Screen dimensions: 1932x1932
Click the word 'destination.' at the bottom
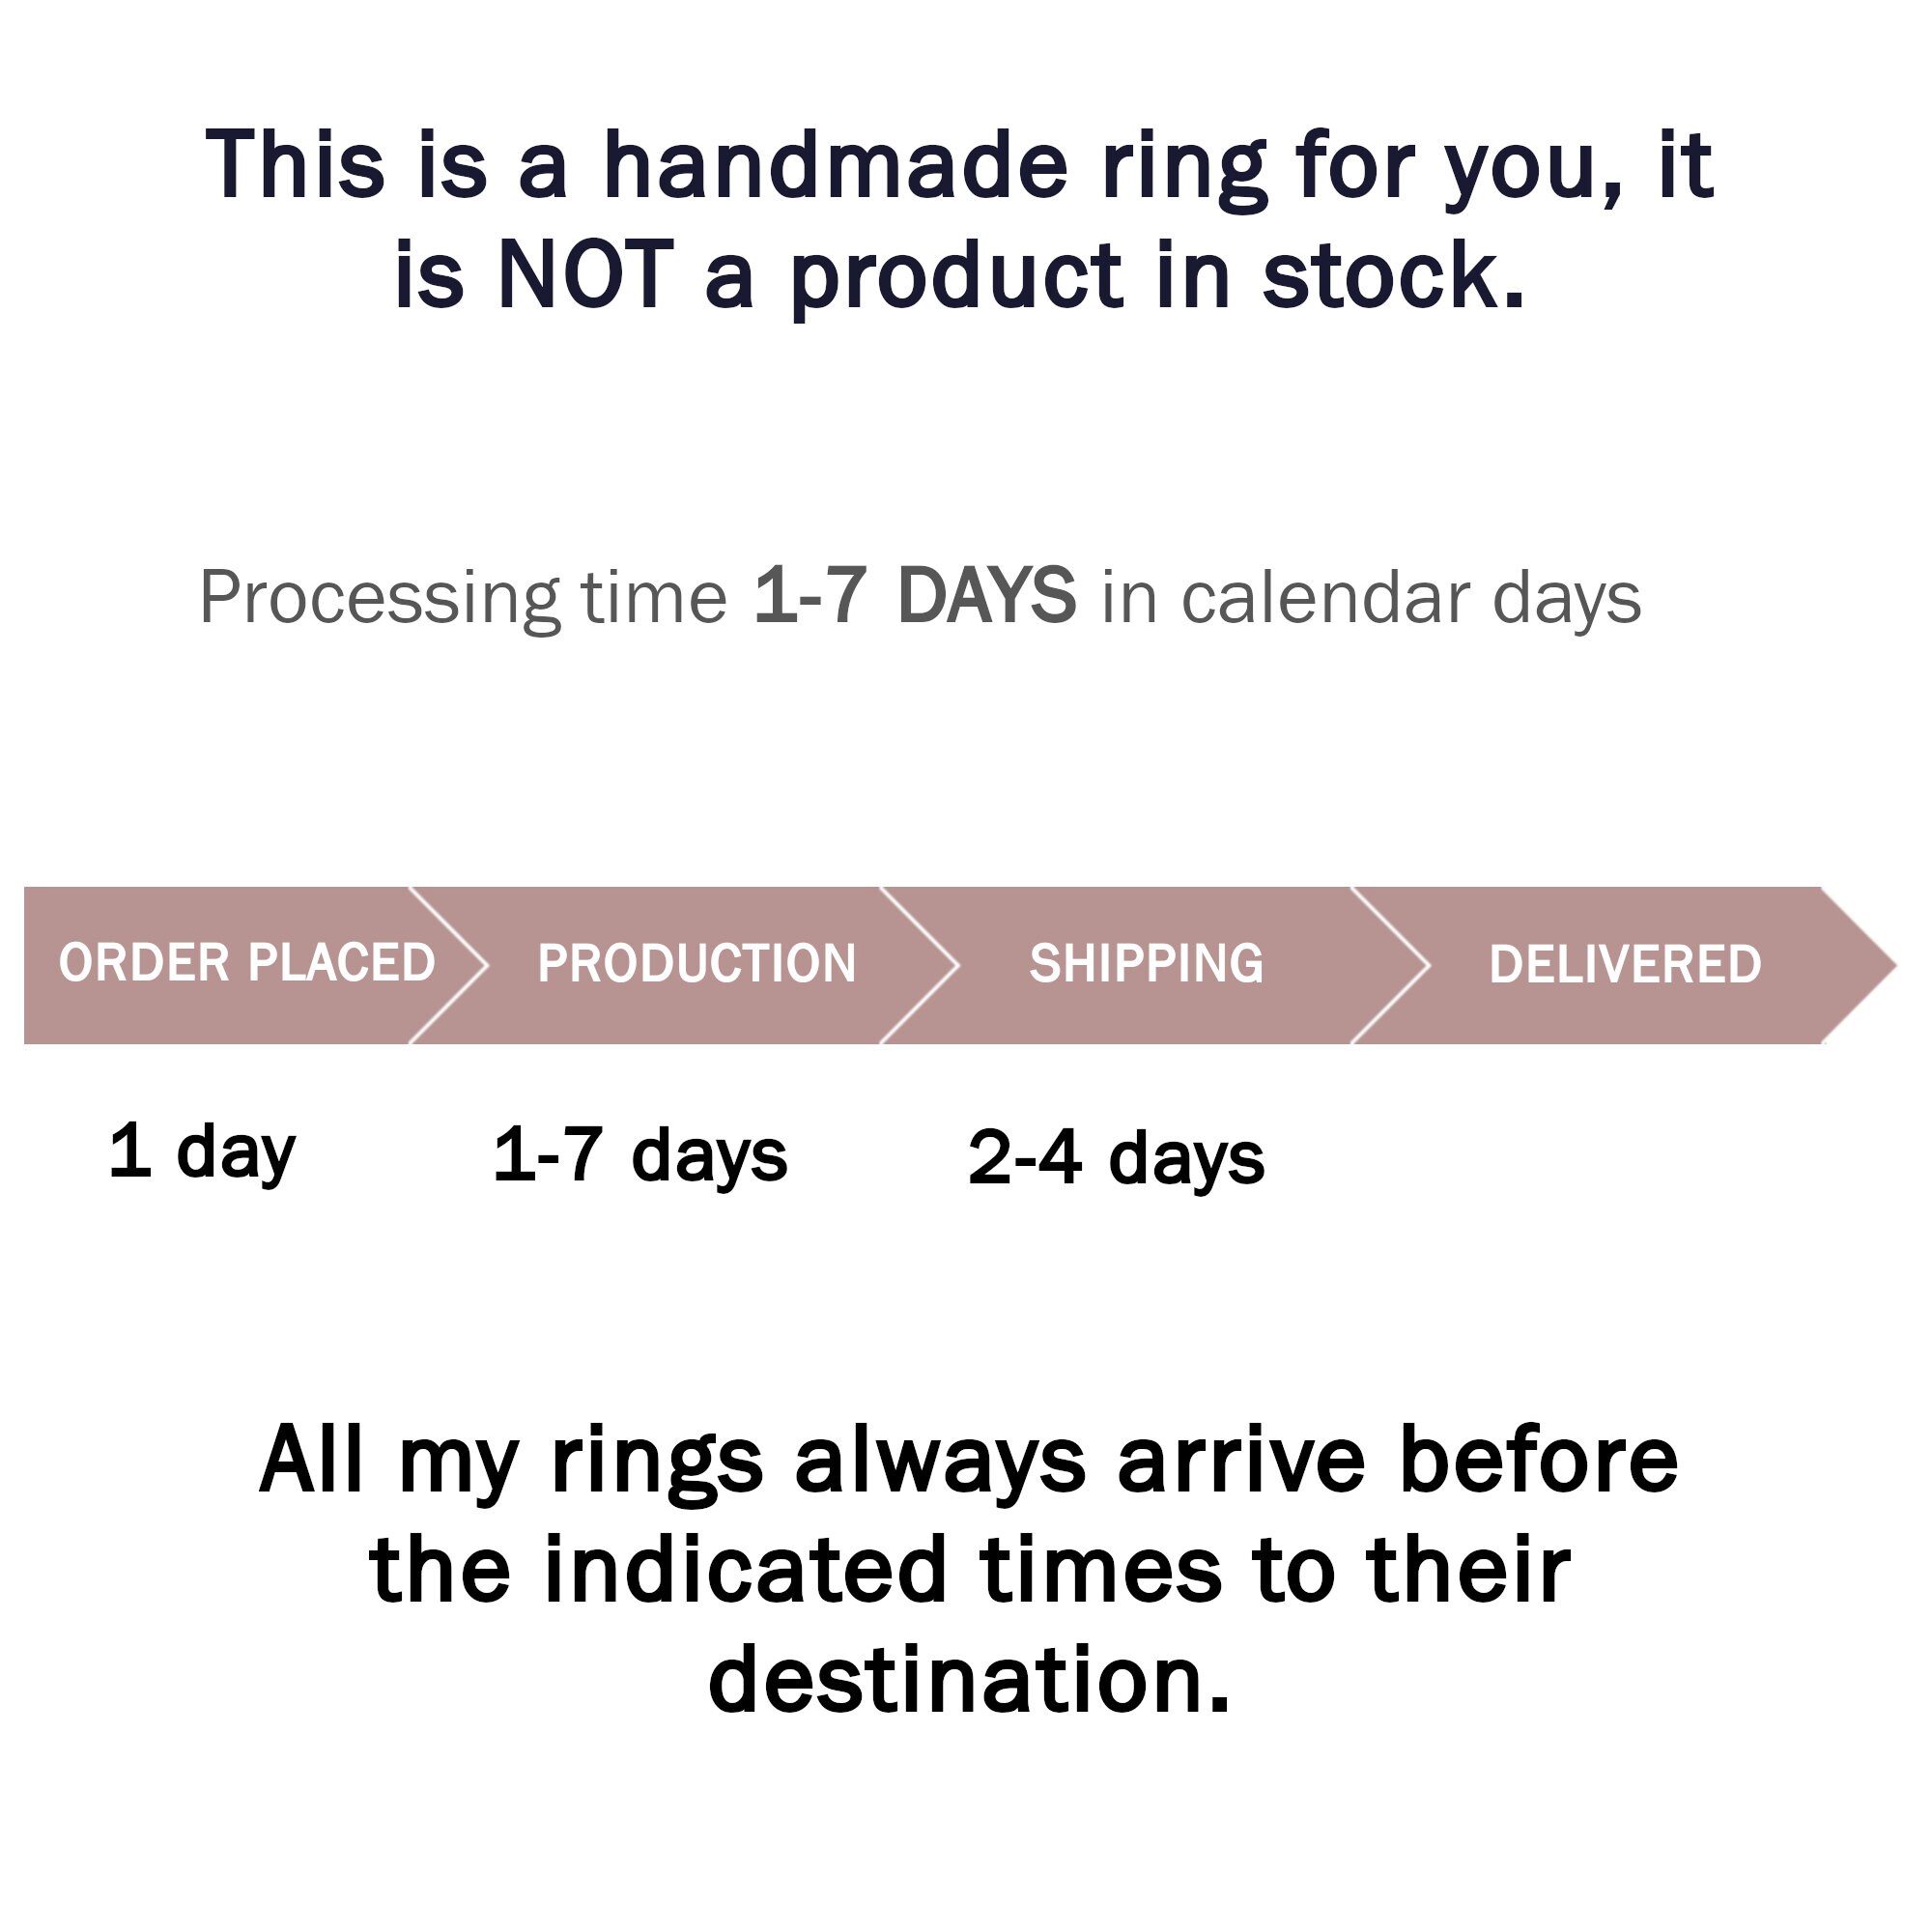(x=969, y=1682)
